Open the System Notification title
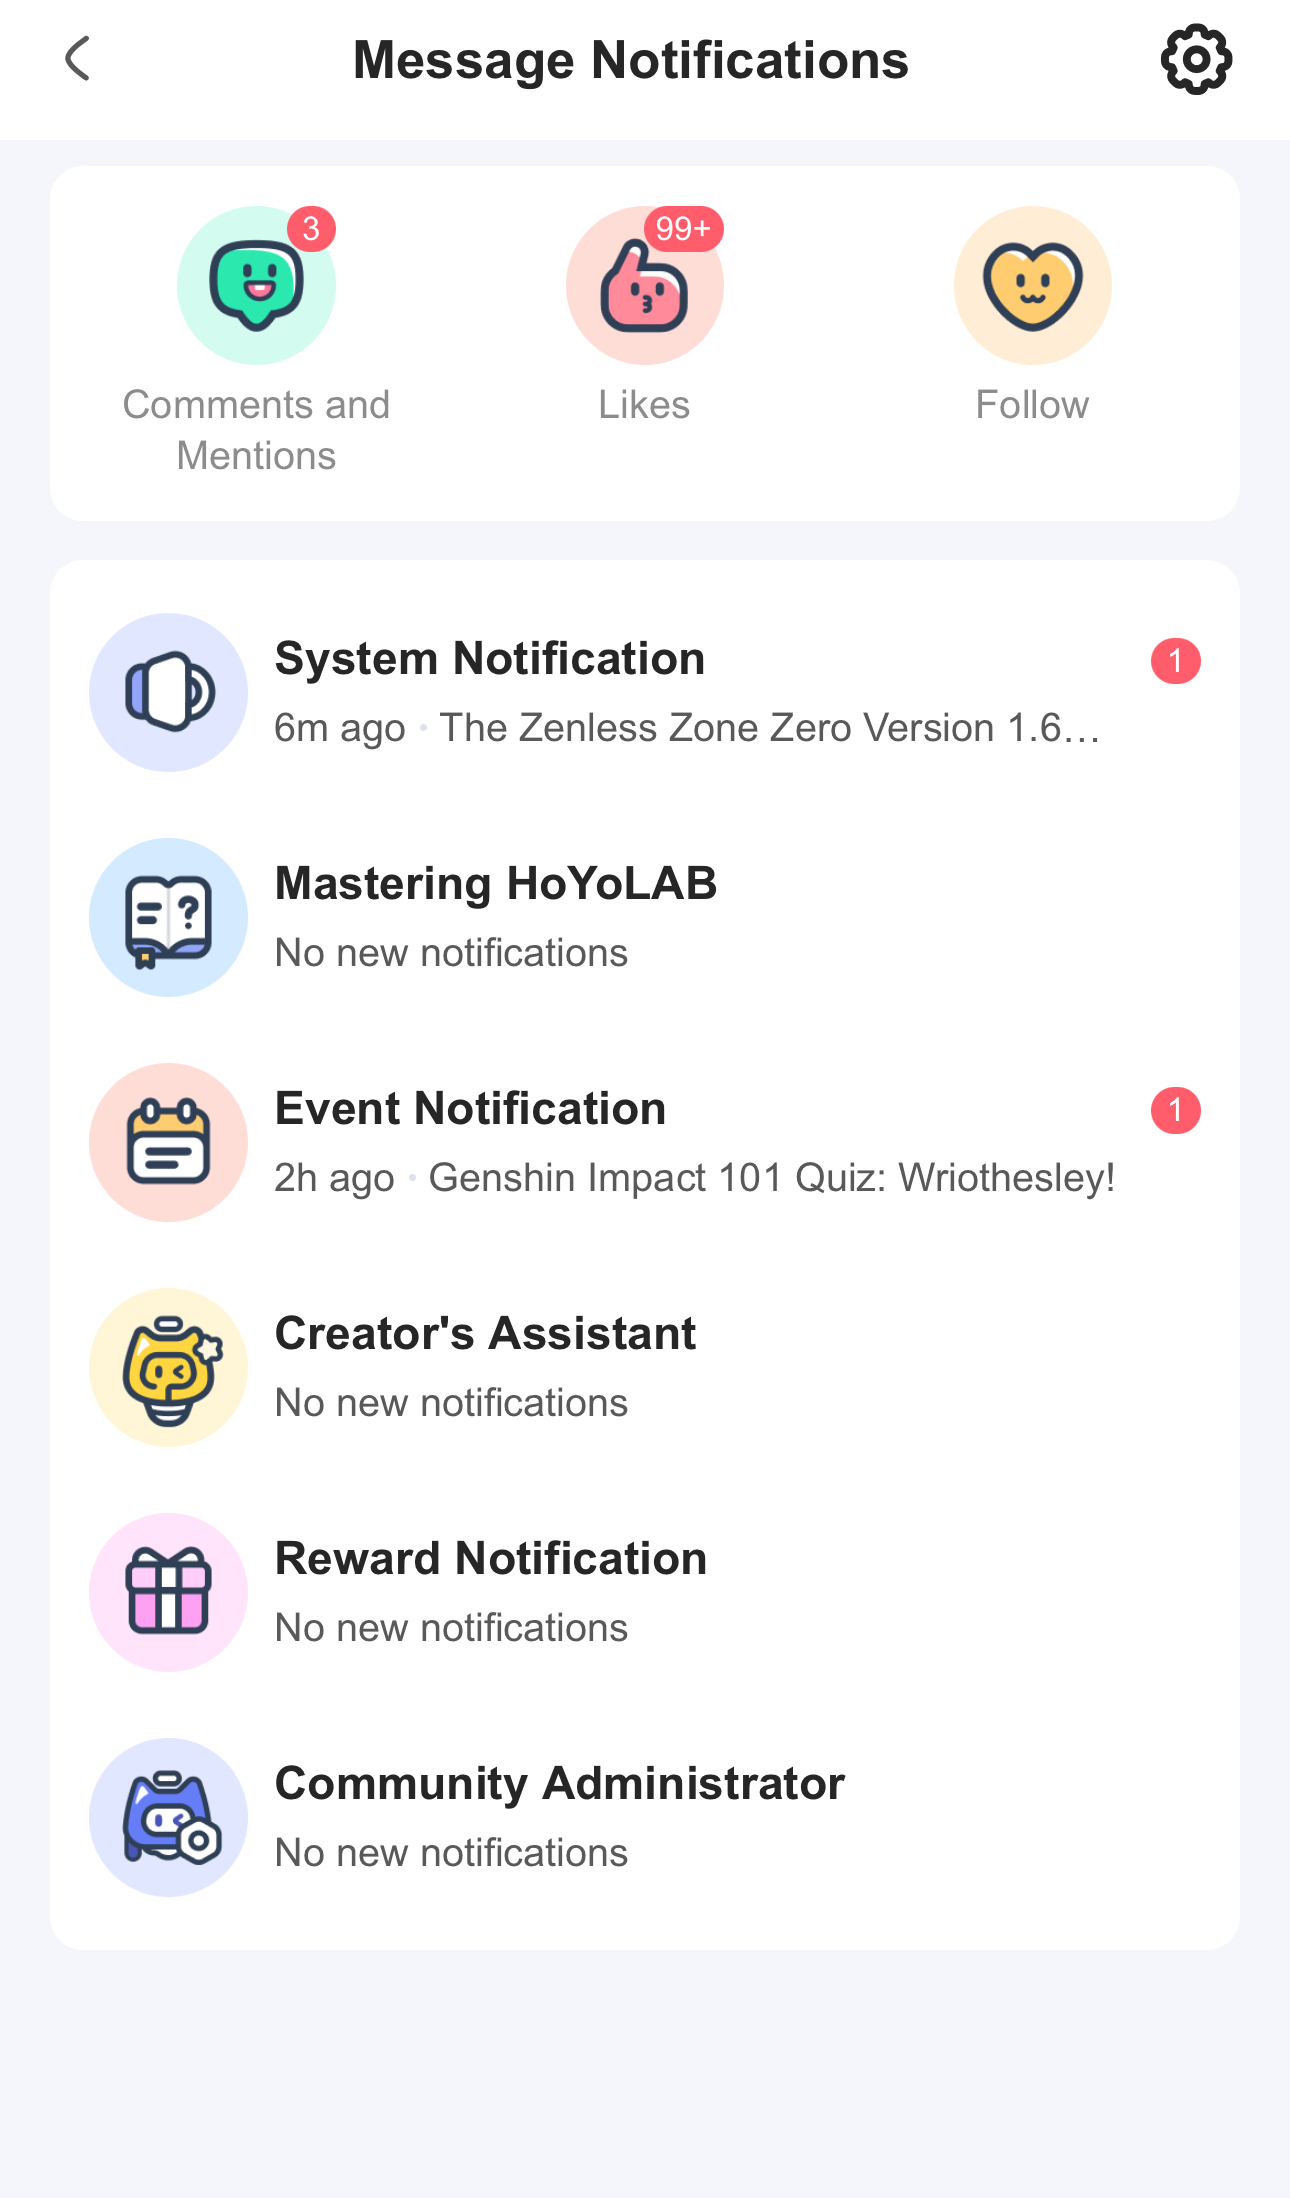 click(x=490, y=659)
